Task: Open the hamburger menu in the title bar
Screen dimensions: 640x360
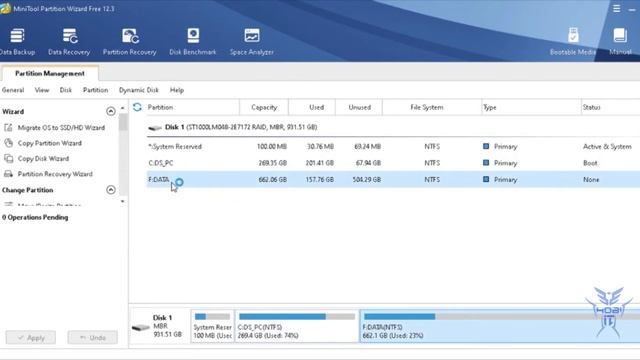Action: pyautogui.click(x=616, y=8)
